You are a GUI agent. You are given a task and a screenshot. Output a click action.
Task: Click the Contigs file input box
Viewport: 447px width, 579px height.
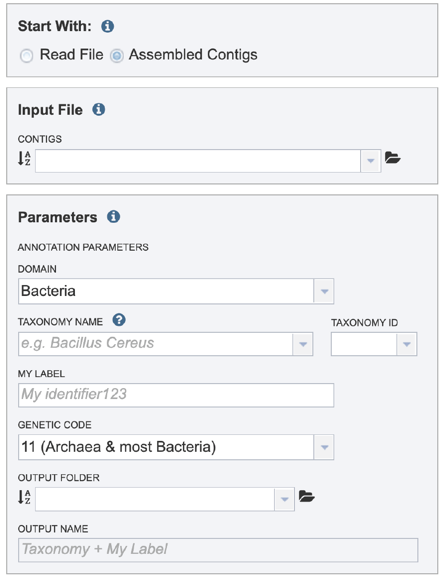click(x=198, y=161)
